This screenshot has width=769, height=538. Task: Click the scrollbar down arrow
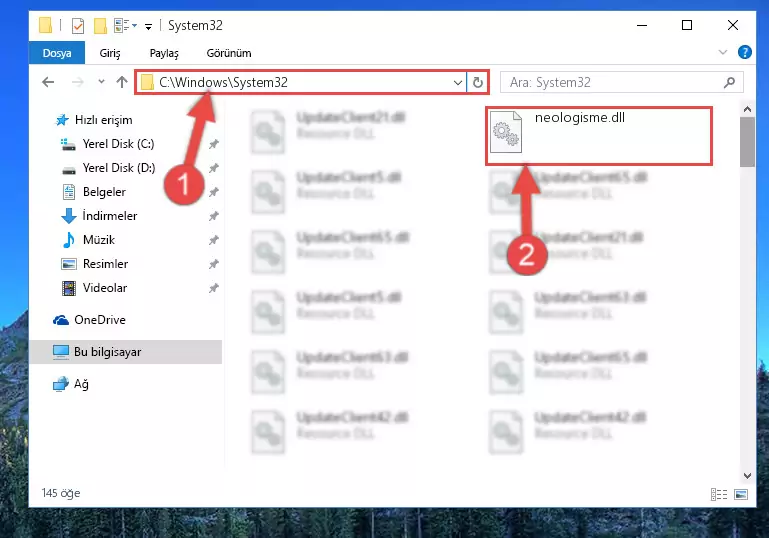(747, 476)
